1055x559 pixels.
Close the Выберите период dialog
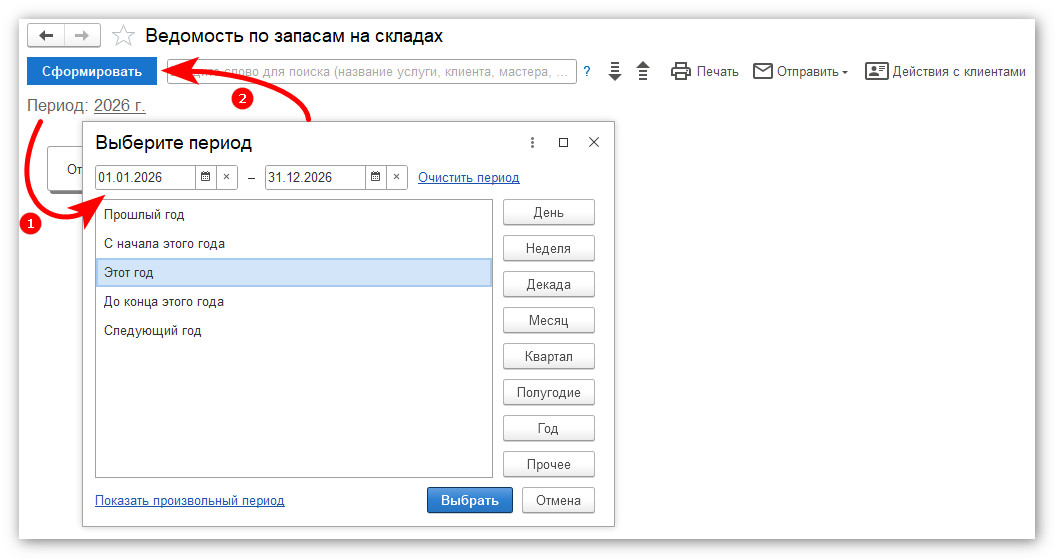tap(593, 143)
